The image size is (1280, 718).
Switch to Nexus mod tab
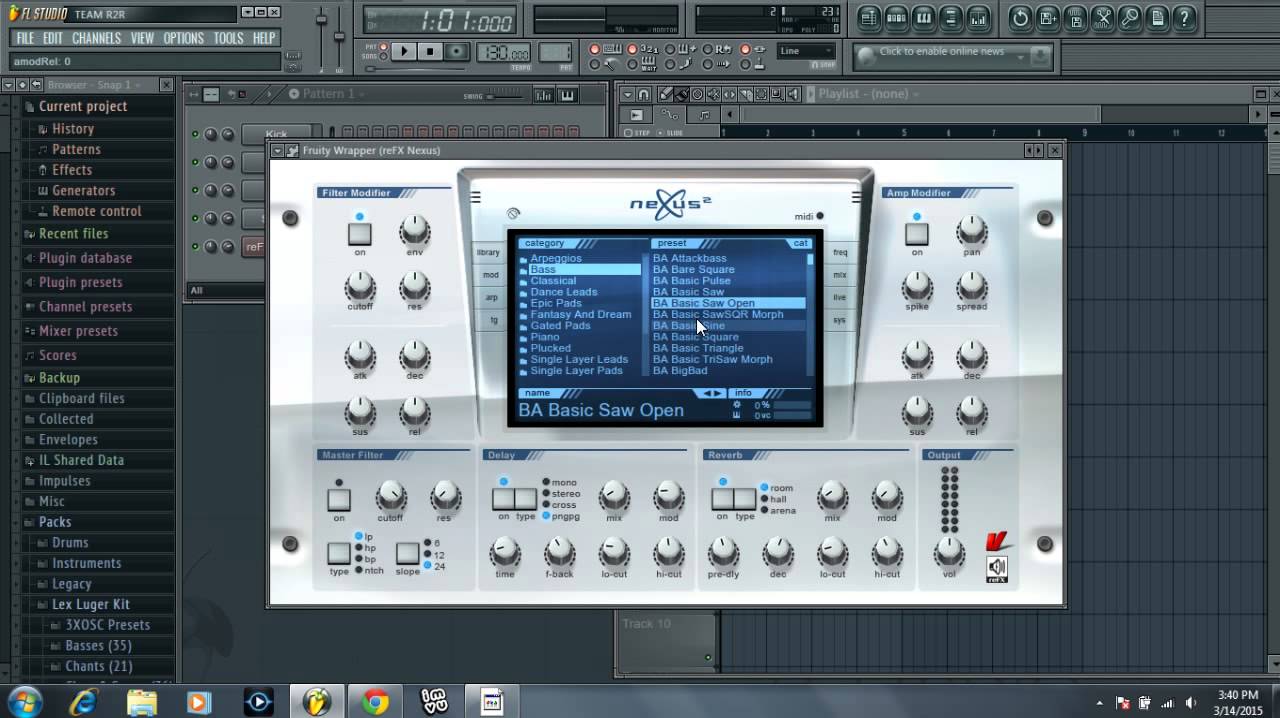490,275
